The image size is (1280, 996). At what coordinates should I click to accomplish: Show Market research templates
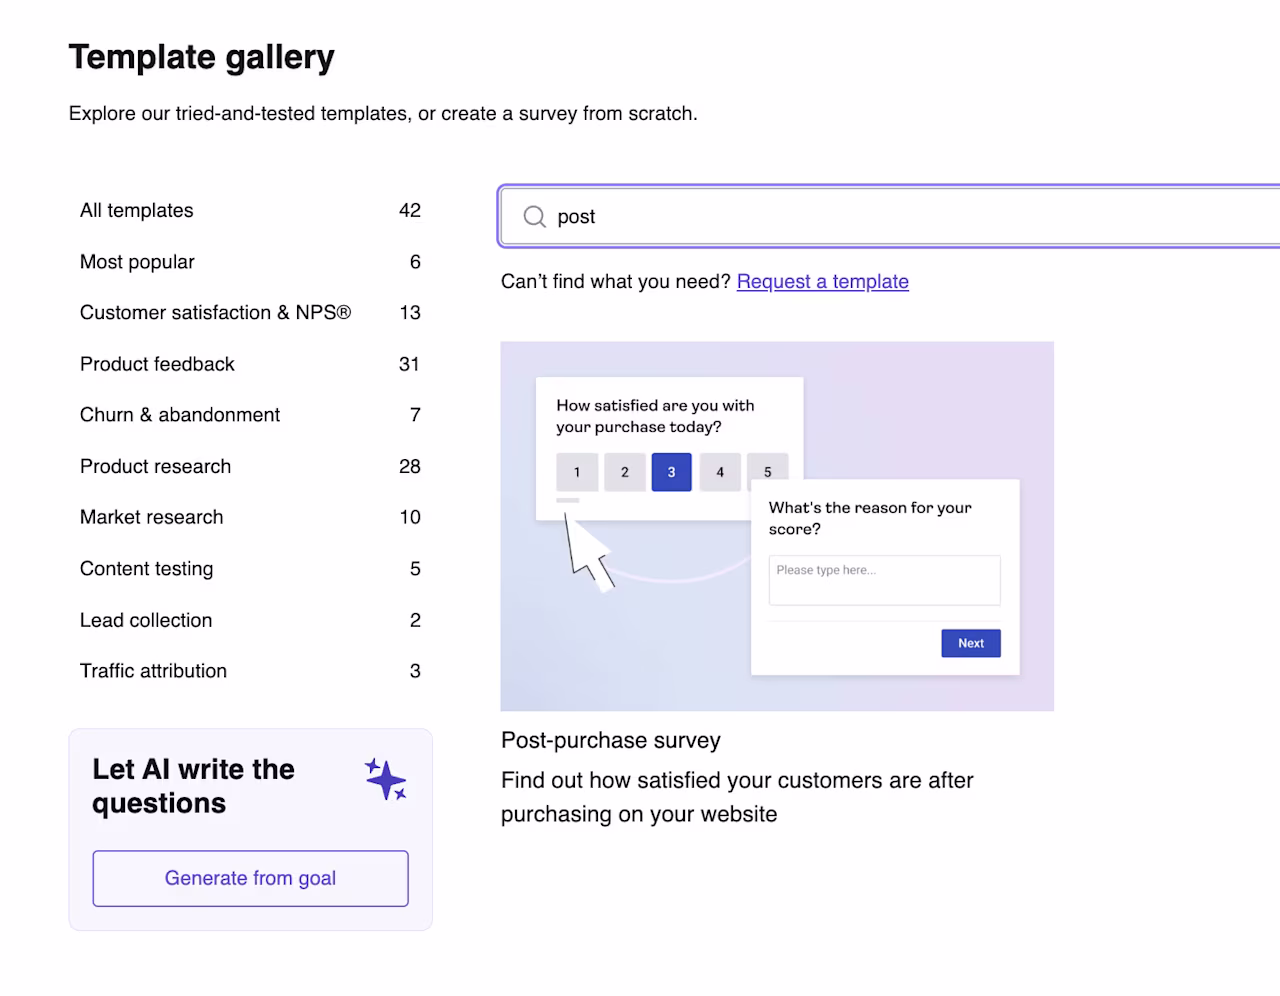tap(250, 517)
